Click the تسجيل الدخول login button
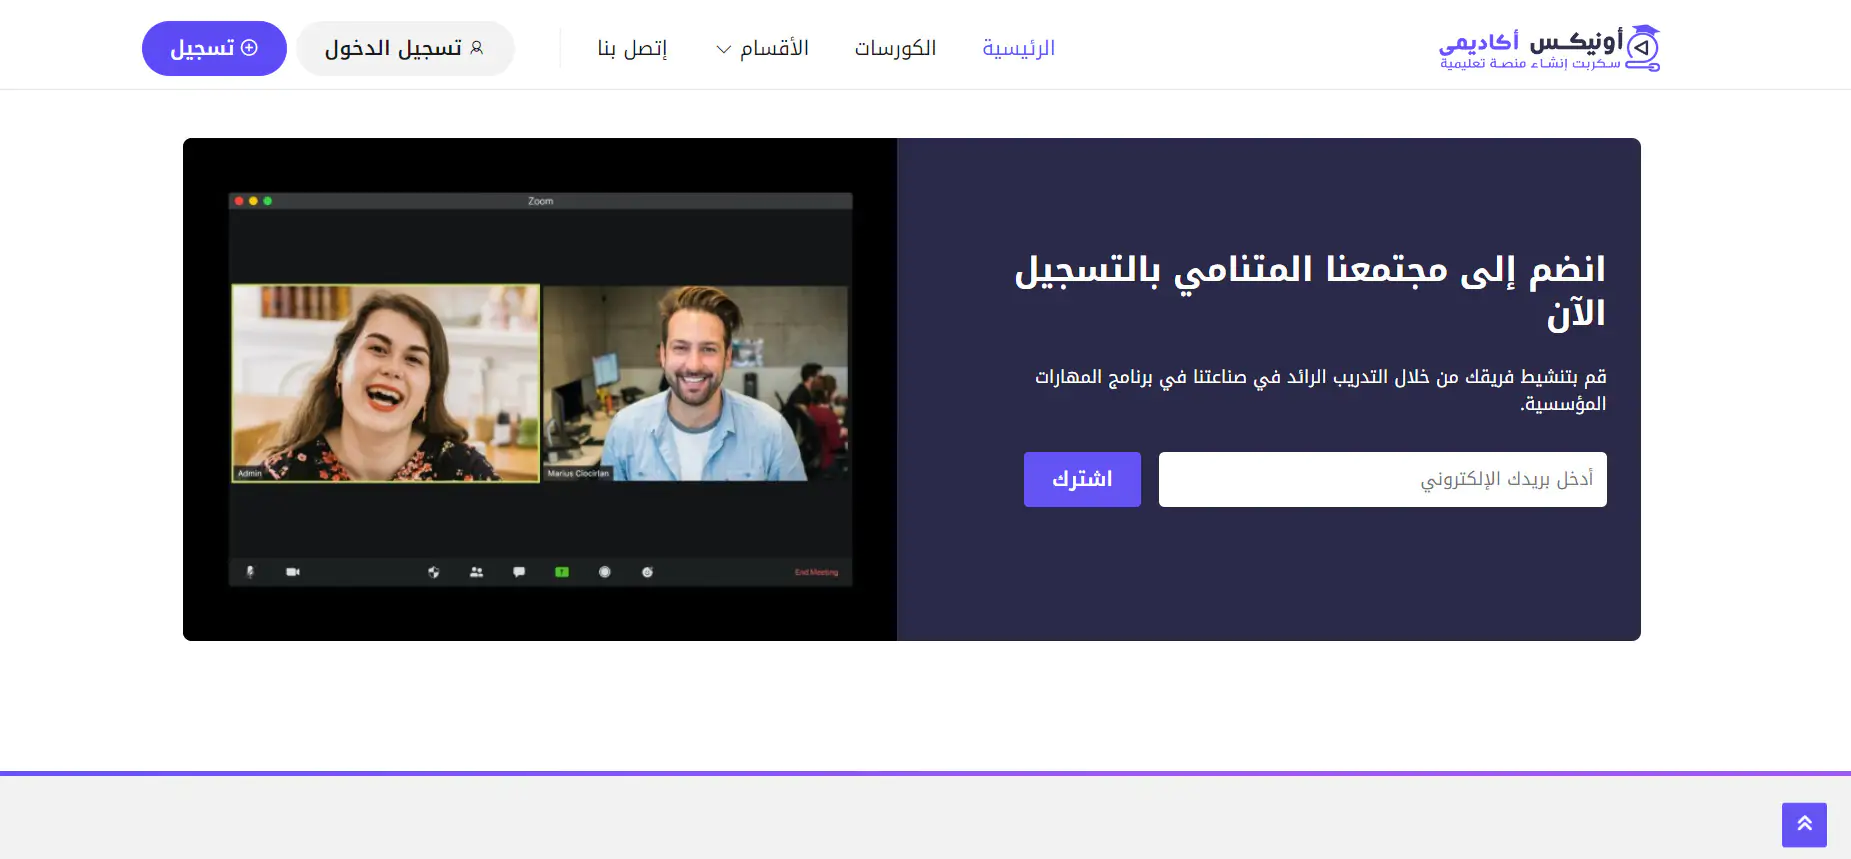 pyautogui.click(x=405, y=48)
